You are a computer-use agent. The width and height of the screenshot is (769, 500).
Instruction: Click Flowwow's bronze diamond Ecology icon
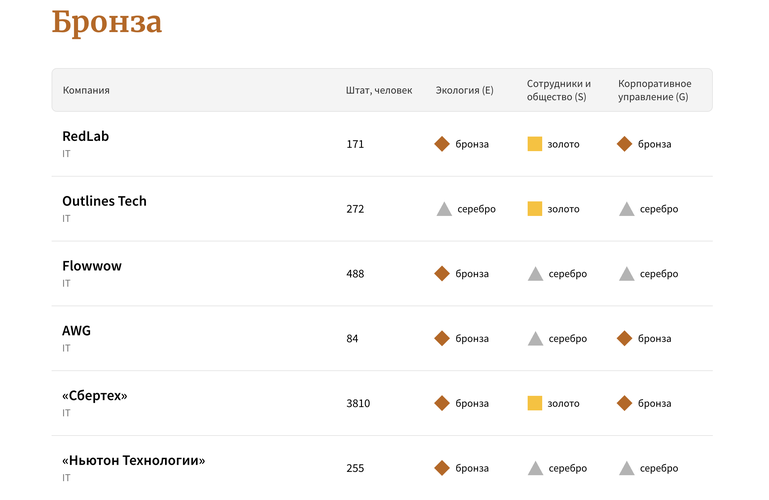click(x=442, y=274)
